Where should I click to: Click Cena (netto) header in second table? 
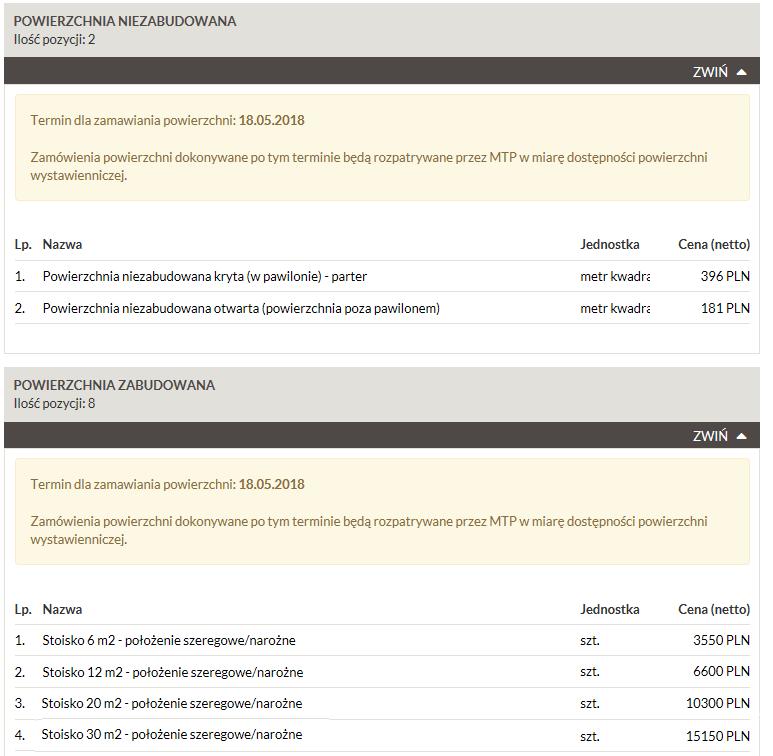[714, 609]
